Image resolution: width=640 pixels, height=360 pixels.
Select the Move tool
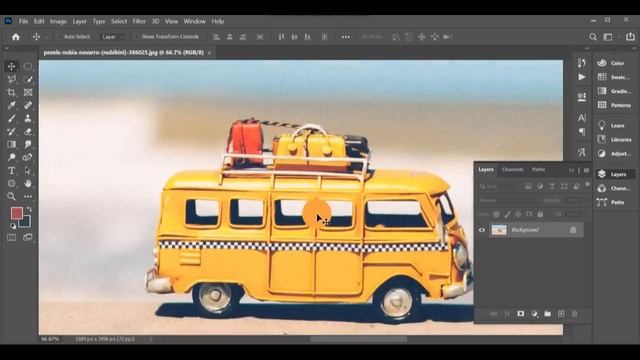11,66
